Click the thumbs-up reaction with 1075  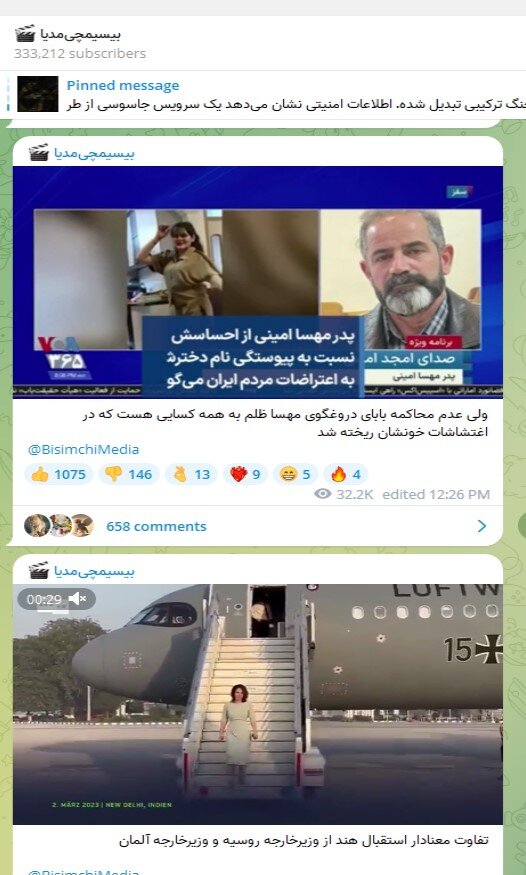[59, 474]
